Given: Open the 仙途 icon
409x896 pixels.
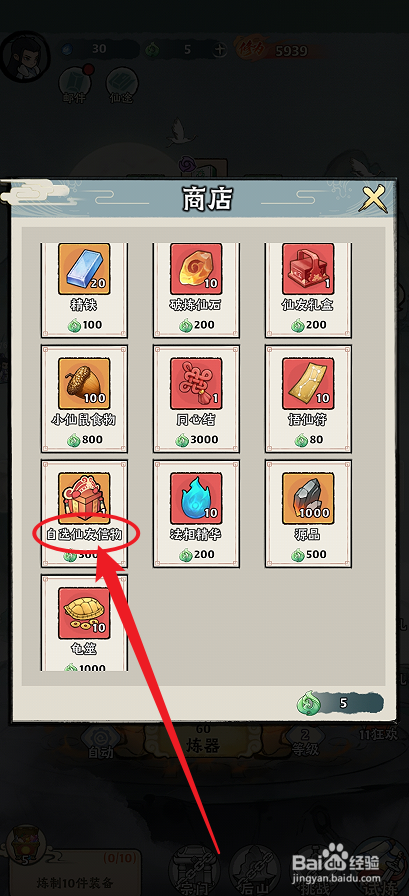Looking at the screenshot, I should (x=121, y=86).
